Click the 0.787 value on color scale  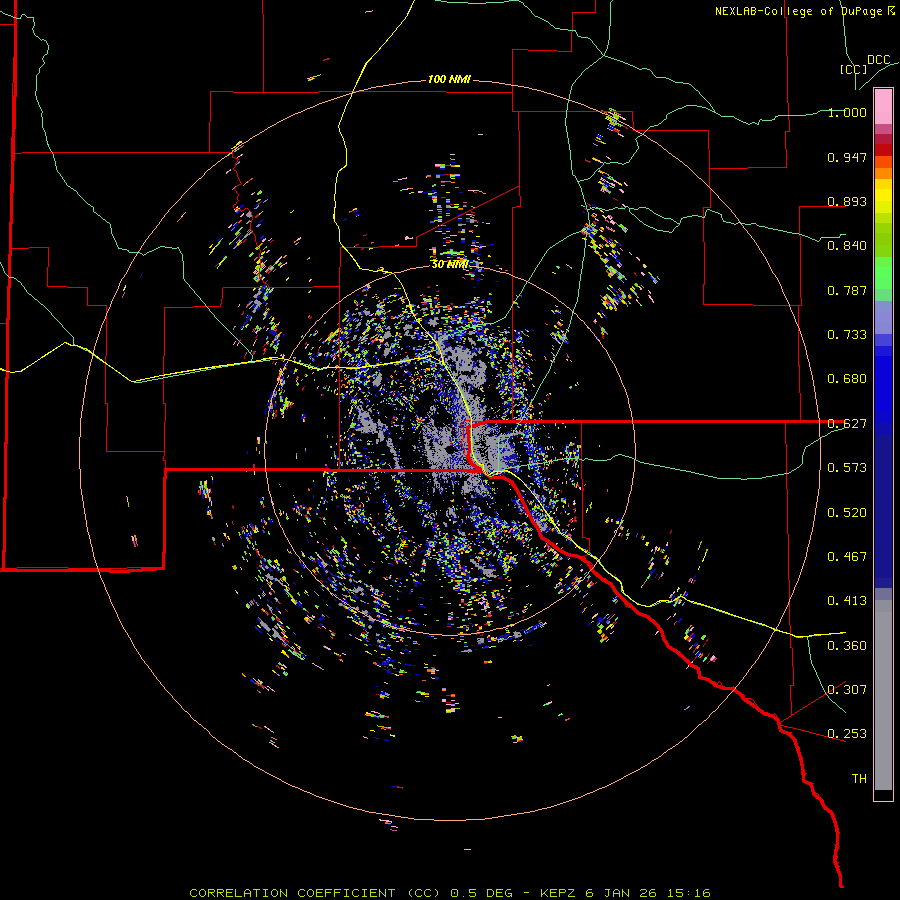click(847, 290)
